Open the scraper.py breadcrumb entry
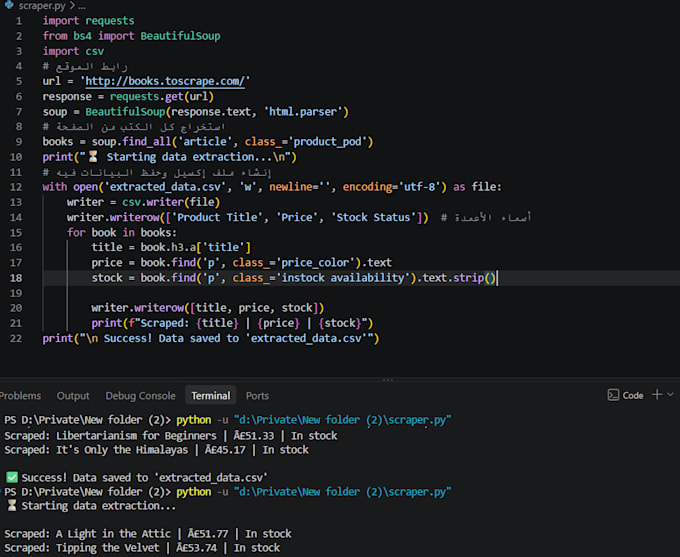680x557 pixels. (x=42, y=6)
